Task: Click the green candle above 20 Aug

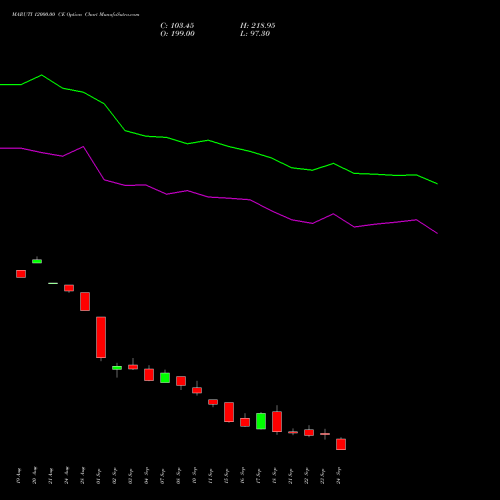Action: click(37, 261)
